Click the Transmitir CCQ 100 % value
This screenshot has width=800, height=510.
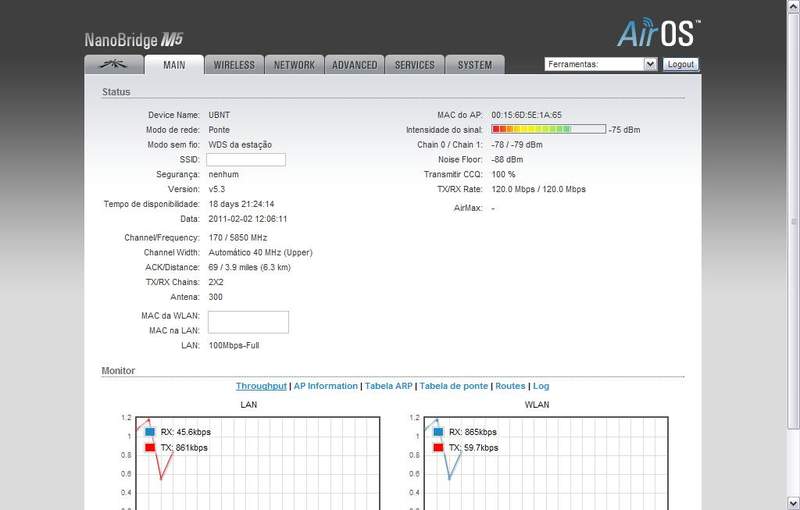pyautogui.click(x=504, y=174)
